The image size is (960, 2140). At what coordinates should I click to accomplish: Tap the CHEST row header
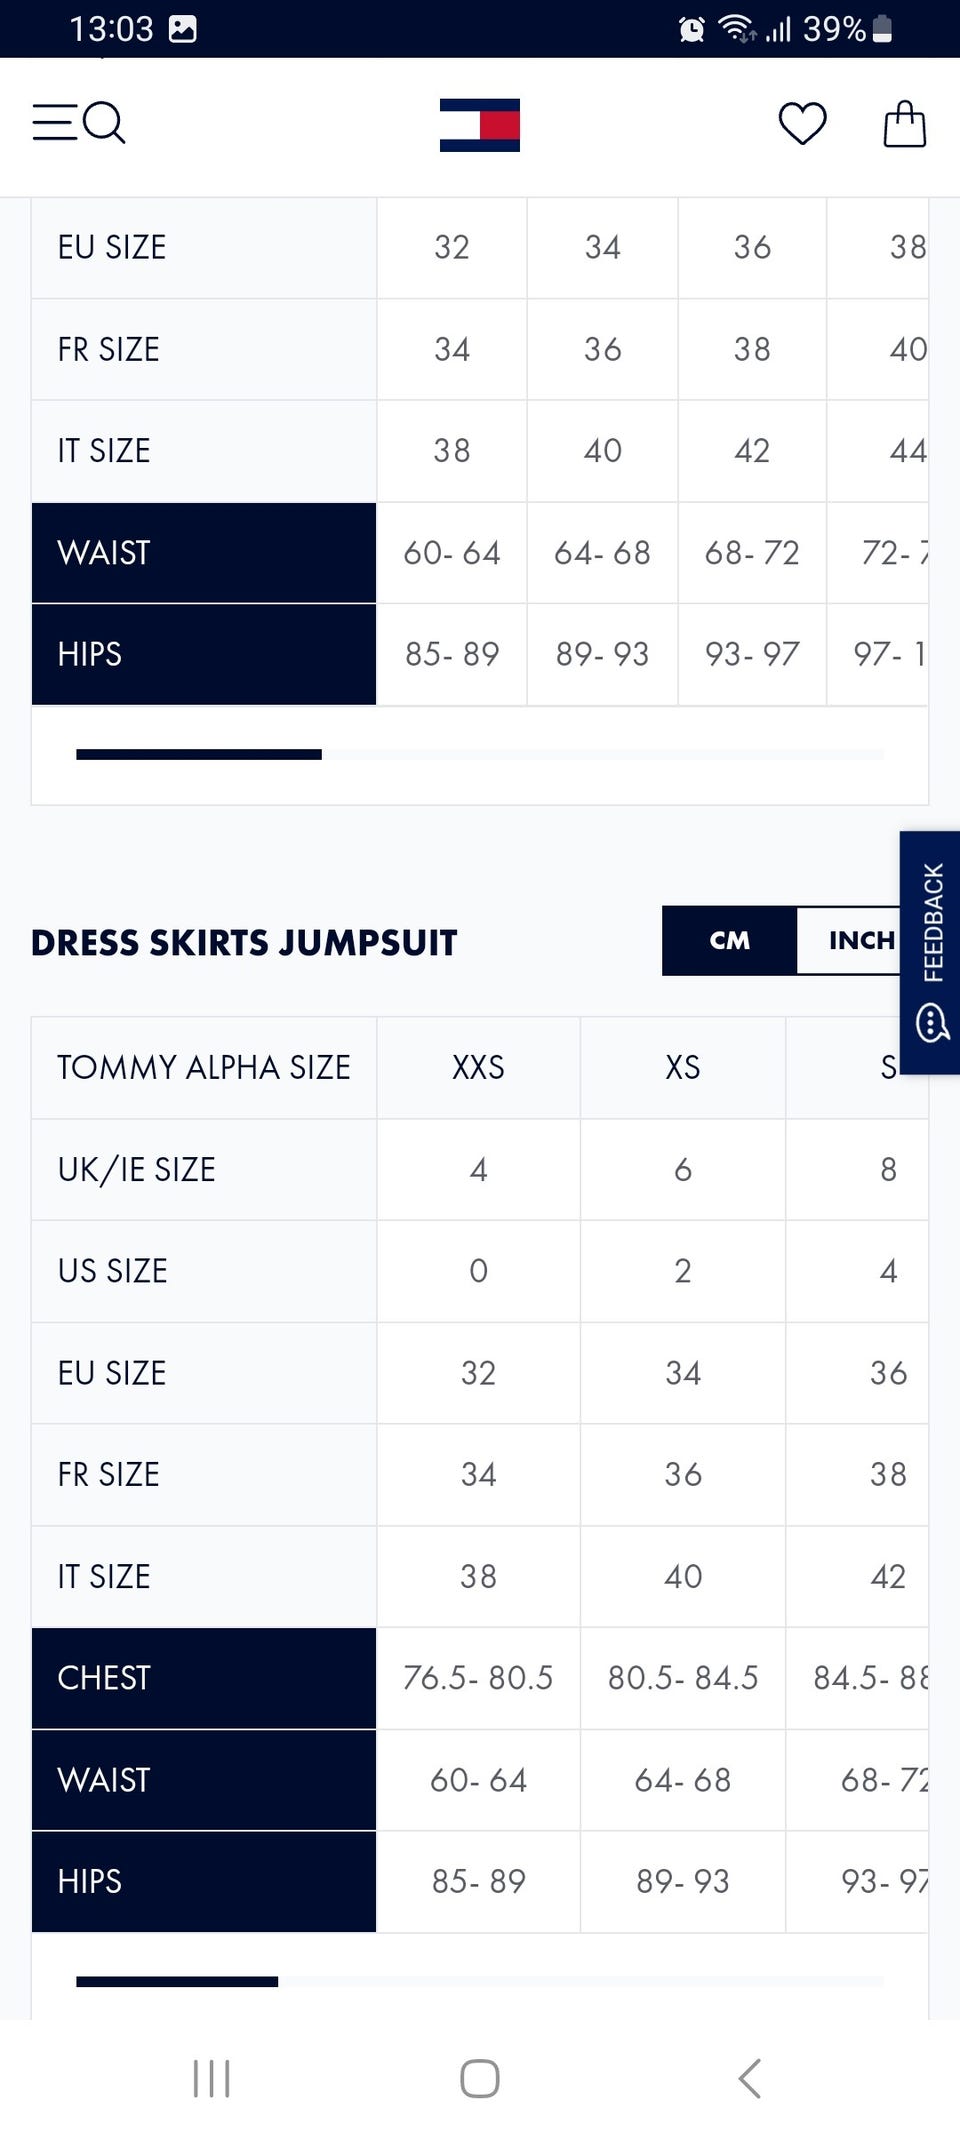point(204,1678)
